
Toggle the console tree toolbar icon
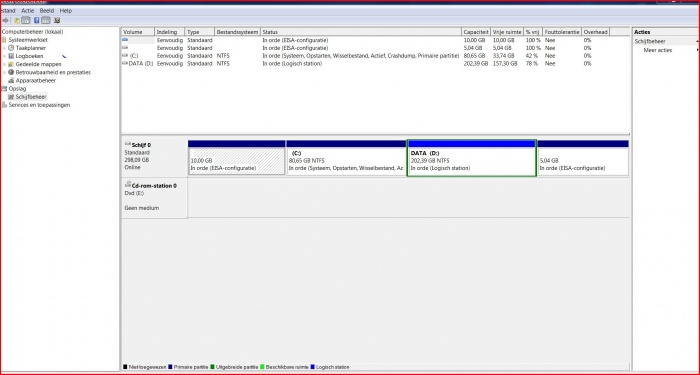pyautogui.click(x=26, y=21)
